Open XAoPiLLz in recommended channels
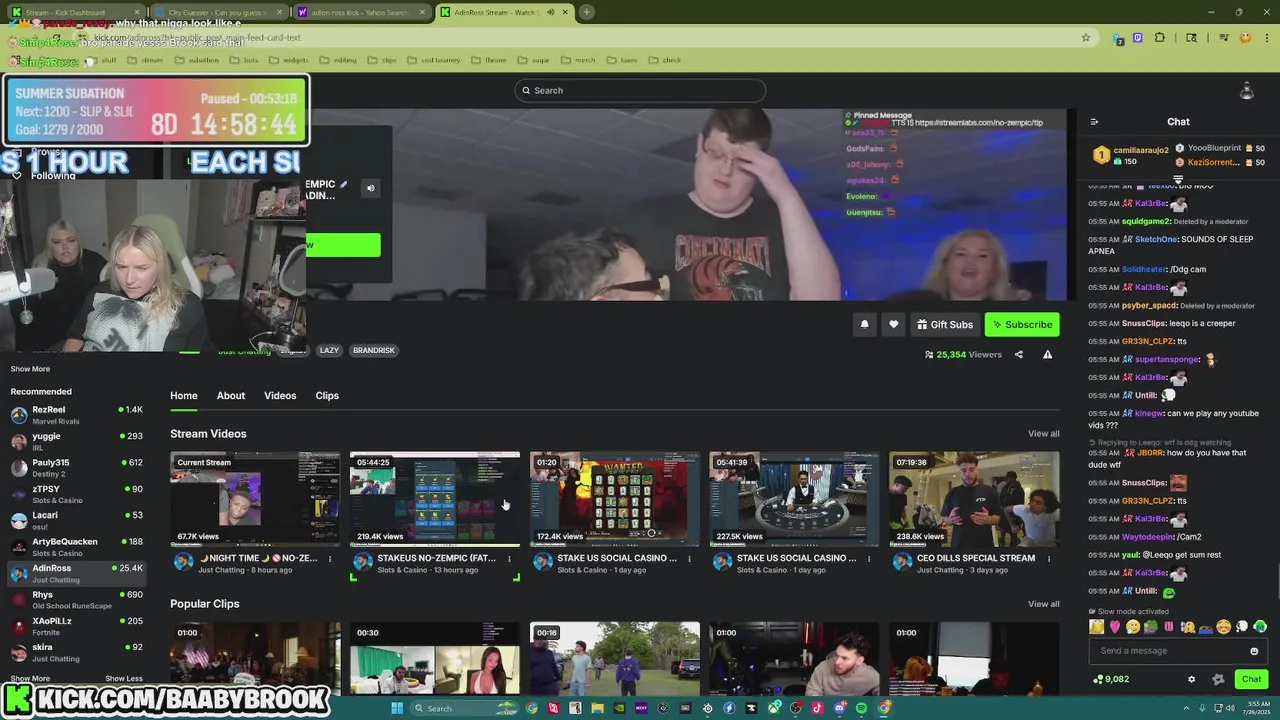Screen dimensions: 1280x720 click(x=76, y=626)
